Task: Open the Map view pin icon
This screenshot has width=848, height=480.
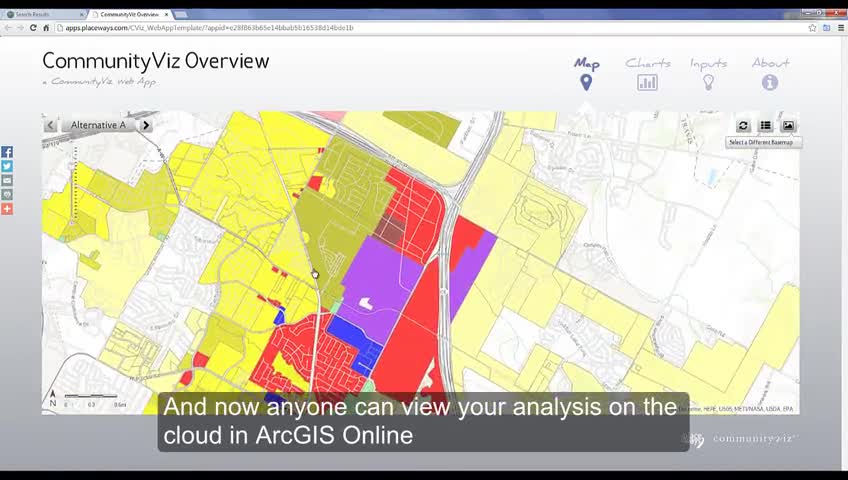Action: pos(586,83)
